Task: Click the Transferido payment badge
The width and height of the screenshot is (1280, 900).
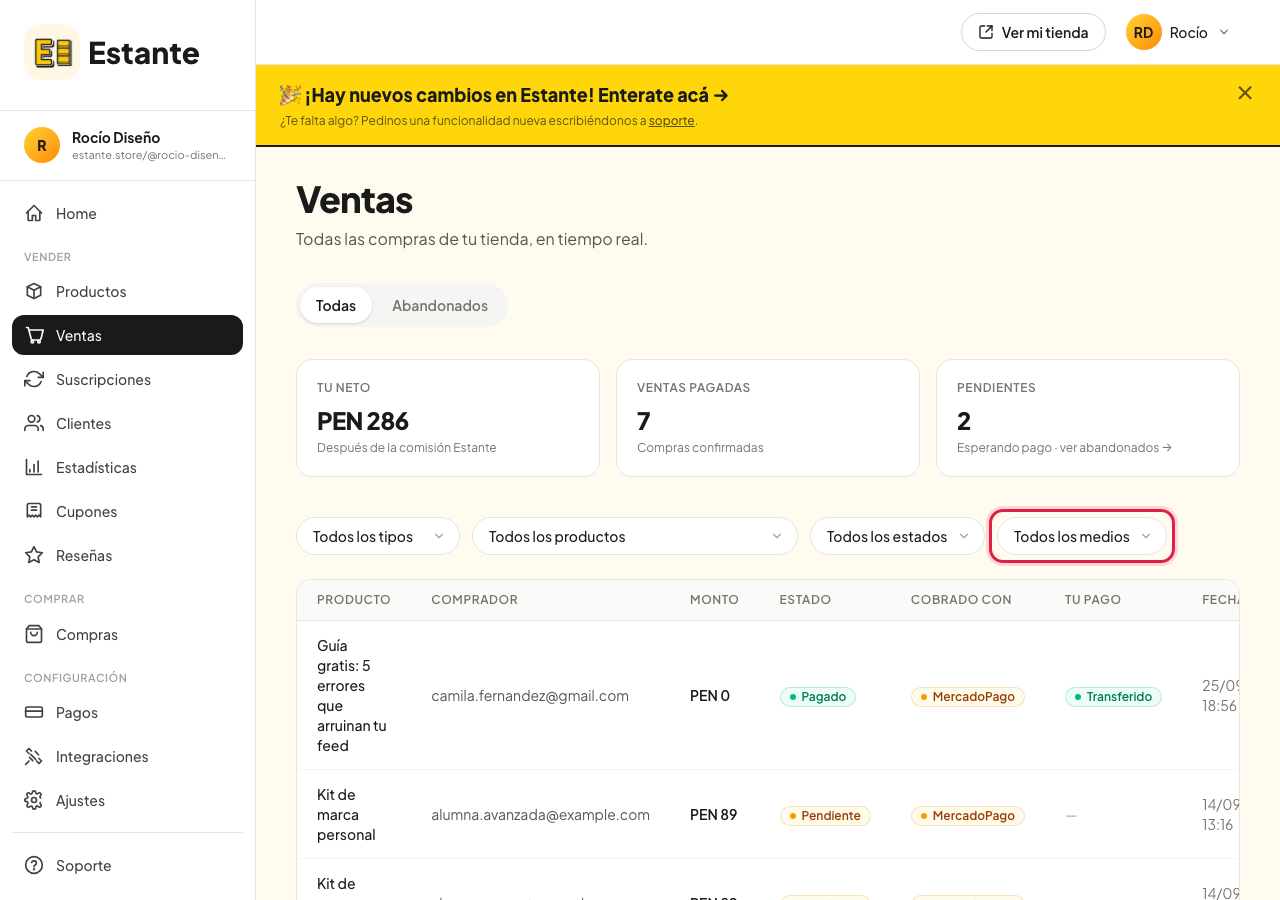Action: tap(1113, 696)
